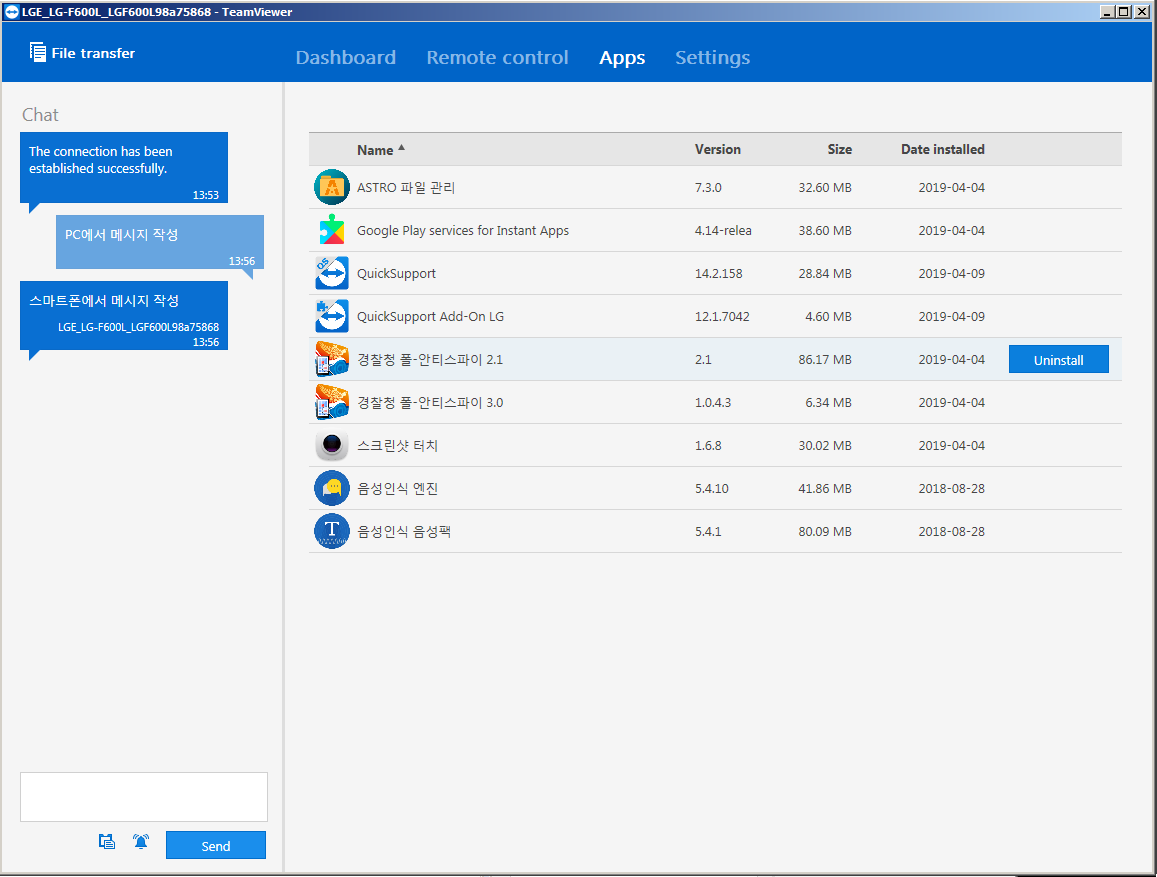Select the 음성인식 엔진 row name
This screenshot has height=877, width=1157.
tap(398, 488)
